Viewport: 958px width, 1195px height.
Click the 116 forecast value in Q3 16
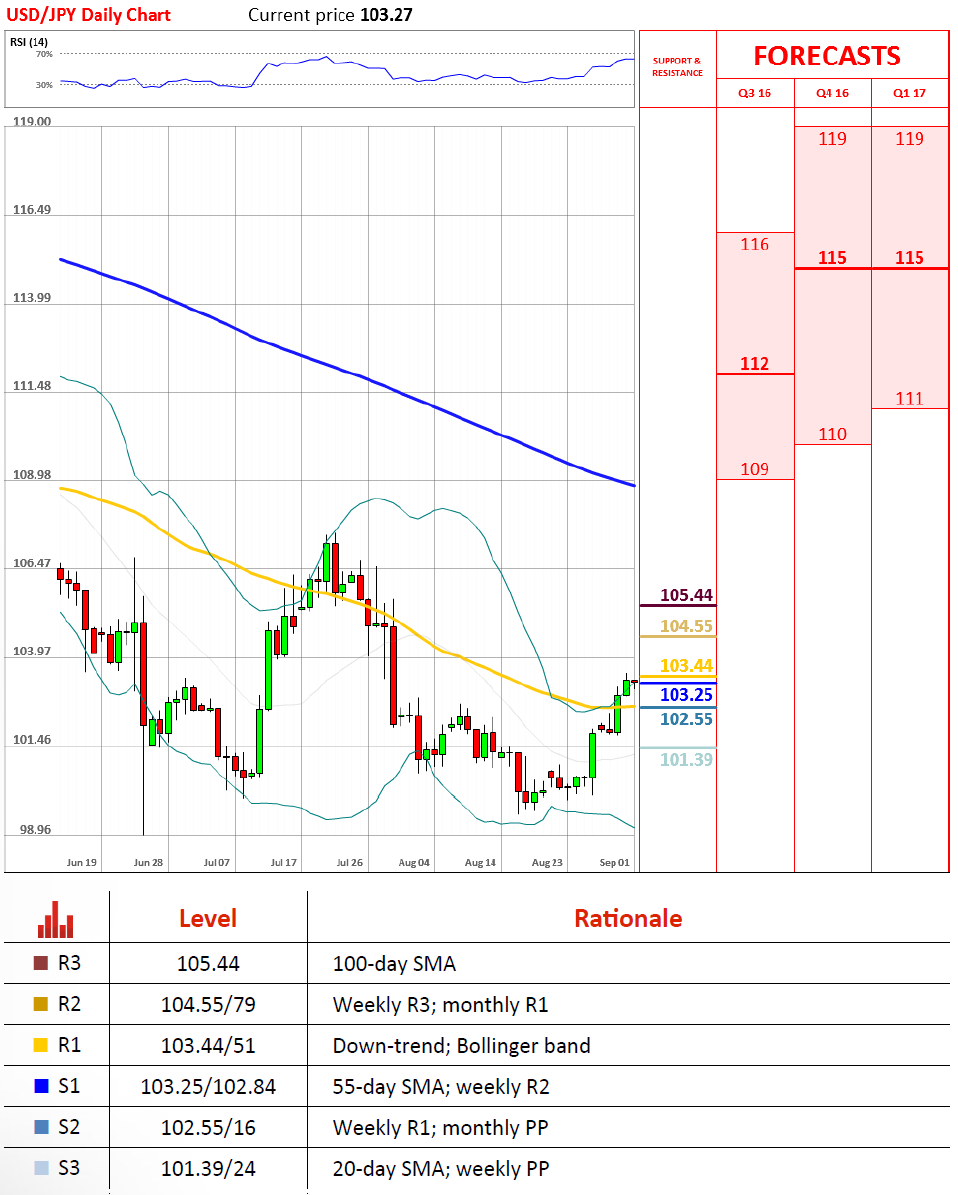click(x=755, y=245)
